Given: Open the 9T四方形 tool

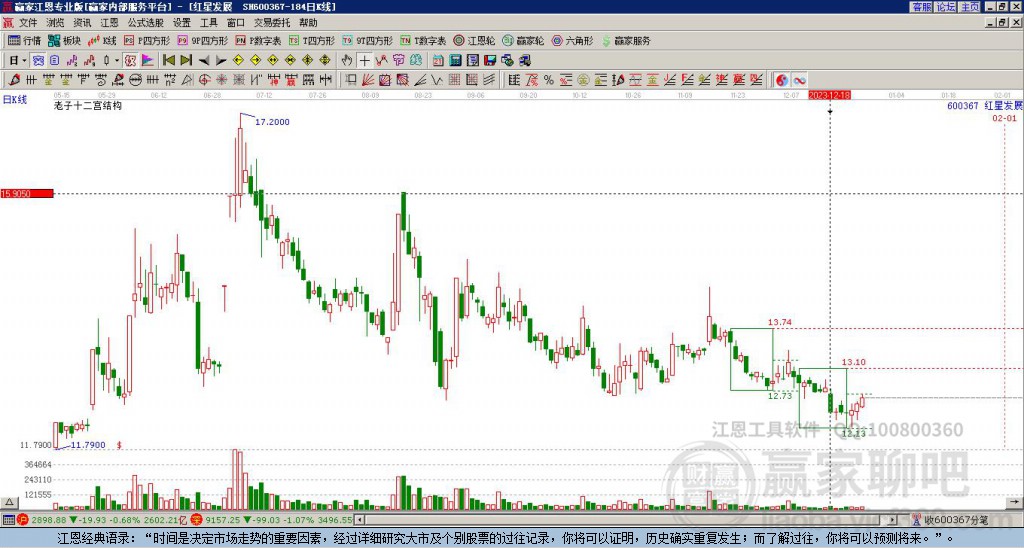Looking at the screenshot, I should (x=368, y=40).
